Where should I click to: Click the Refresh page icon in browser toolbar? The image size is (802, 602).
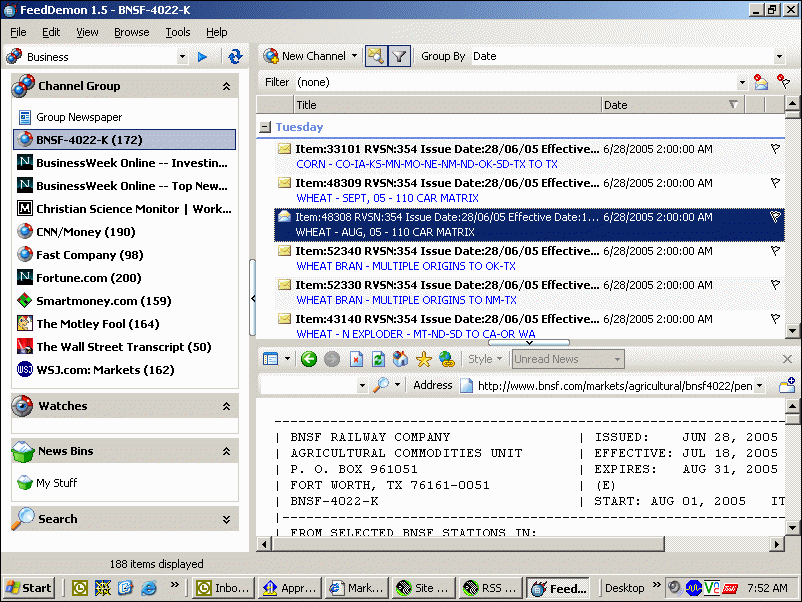pyautogui.click(x=378, y=359)
